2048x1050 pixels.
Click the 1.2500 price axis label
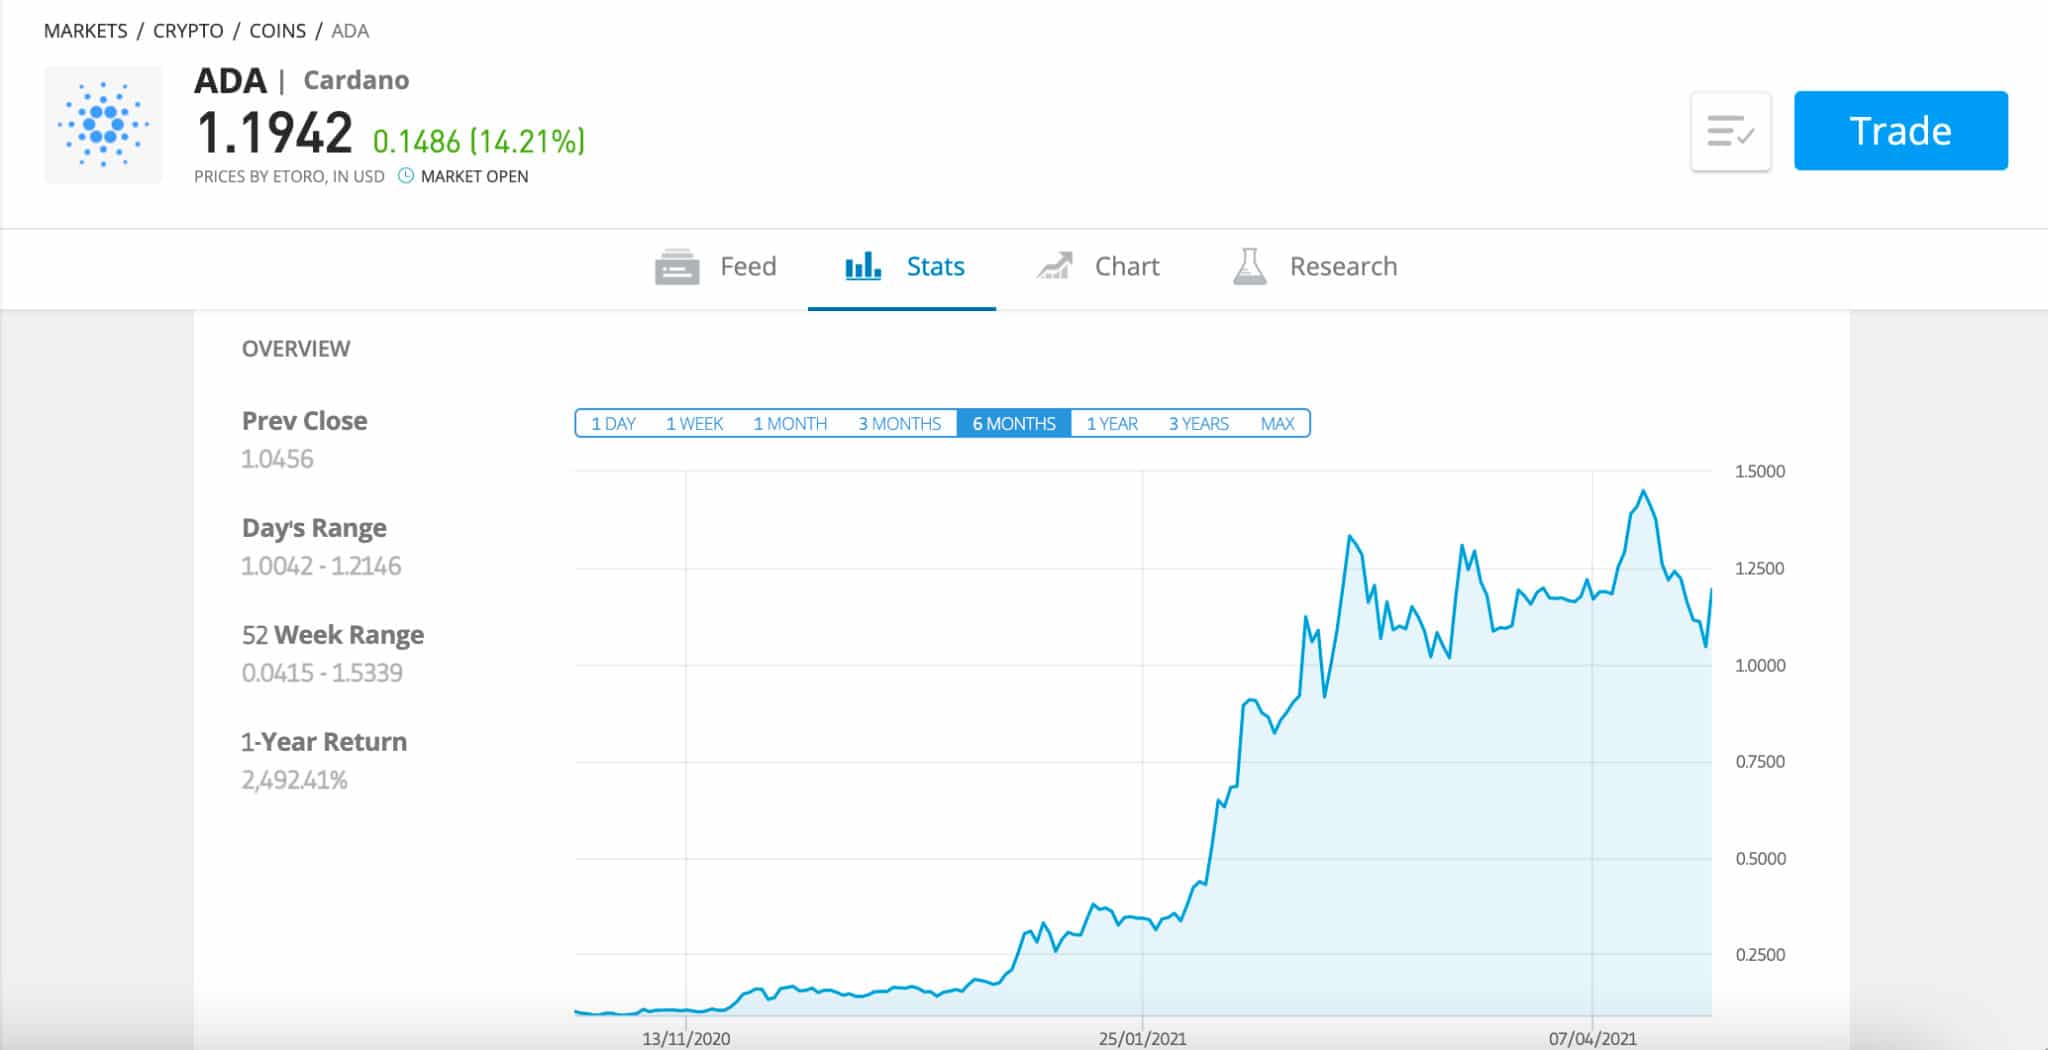[1760, 568]
